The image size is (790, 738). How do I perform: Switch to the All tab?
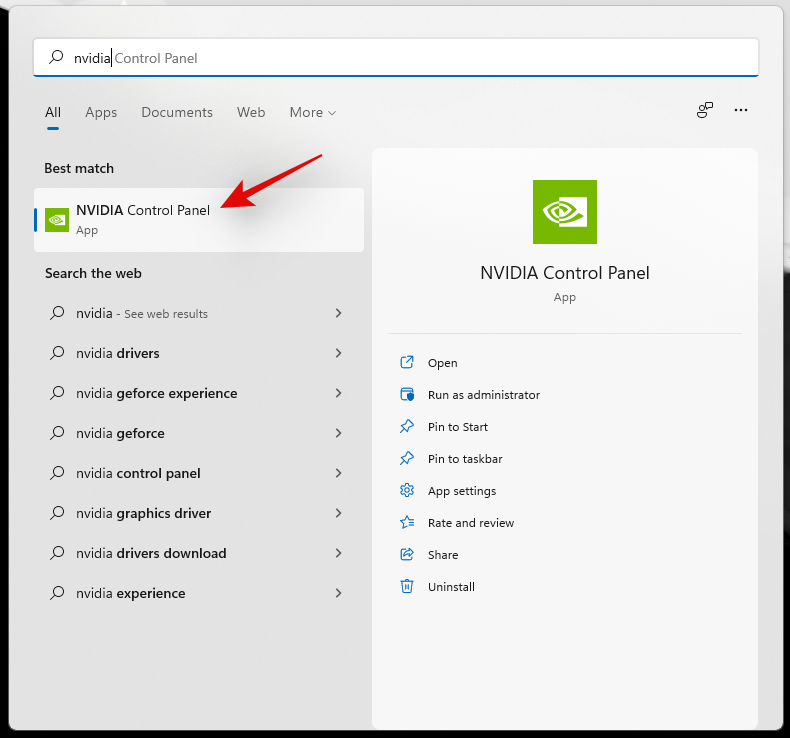(53, 112)
